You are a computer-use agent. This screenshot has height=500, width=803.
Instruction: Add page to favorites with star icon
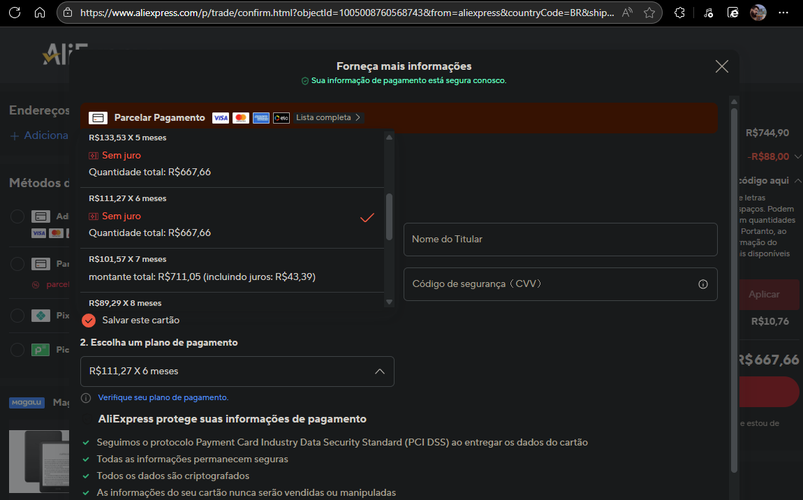650,13
